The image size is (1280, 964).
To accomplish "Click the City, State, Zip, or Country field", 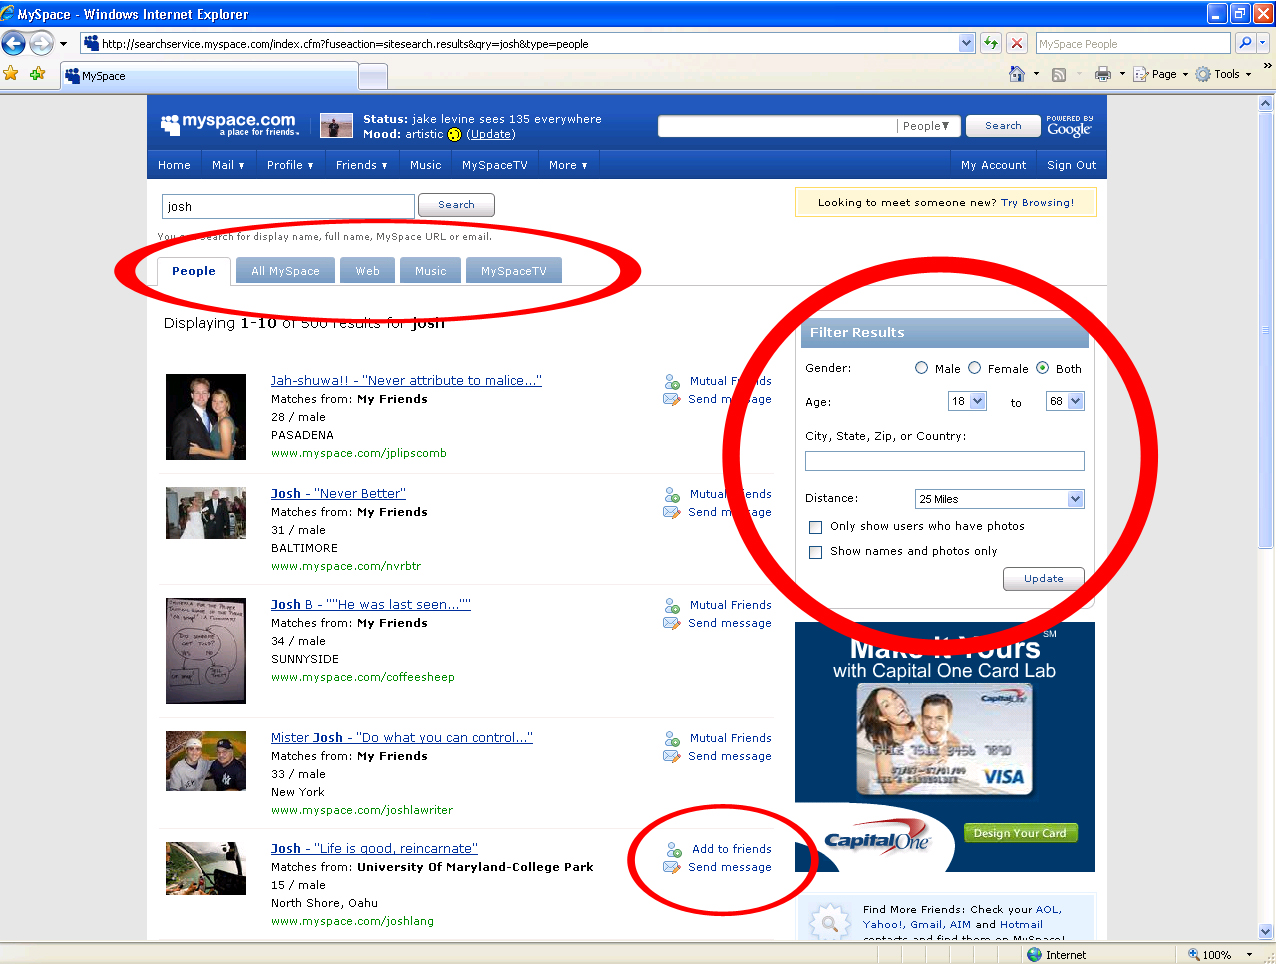I will tap(945, 461).
